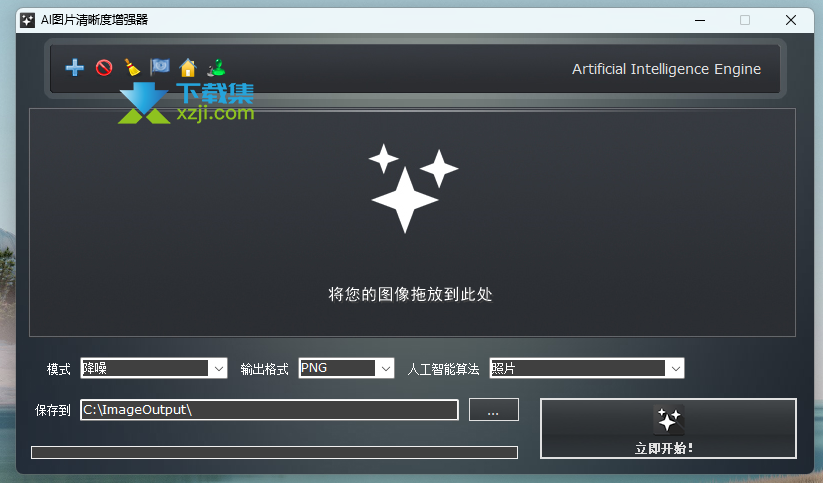Click the 将您的图像拖放到此处 drop area
This screenshot has width=823, height=483.
coord(412,223)
